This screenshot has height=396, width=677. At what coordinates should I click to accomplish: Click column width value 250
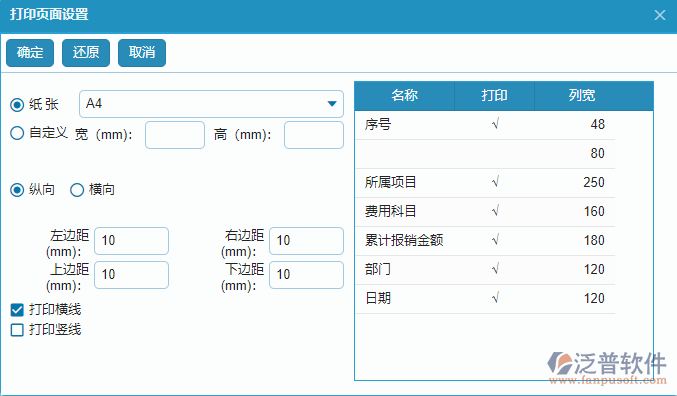coord(594,182)
